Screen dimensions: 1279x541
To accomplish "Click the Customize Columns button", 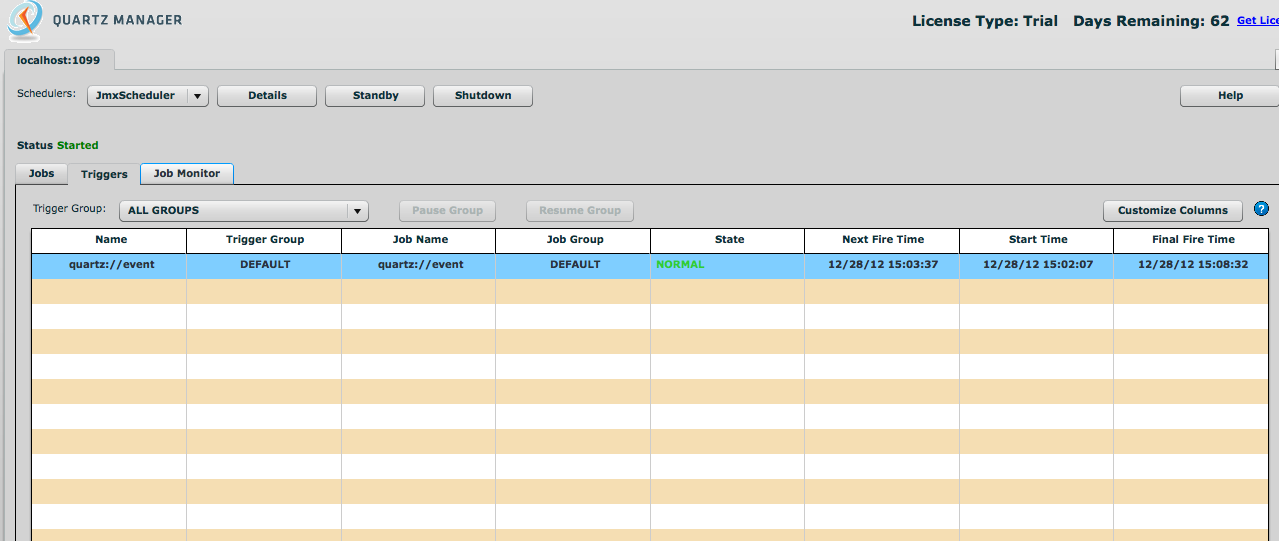I will [x=1173, y=211].
